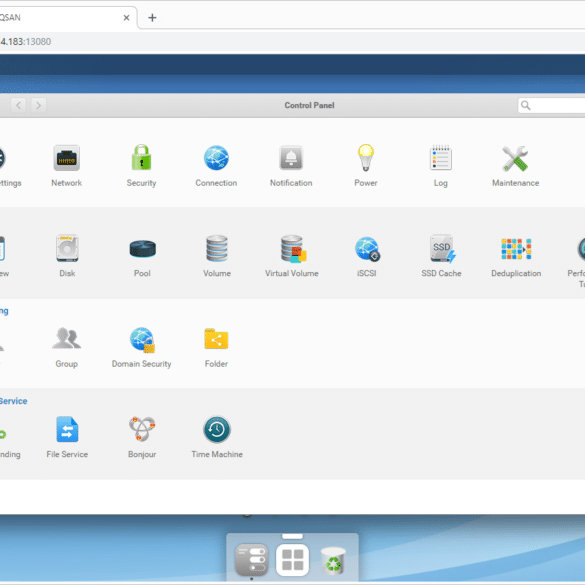This screenshot has height=585, width=585.
Task: Open the Group users icon
Action: (x=66, y=338)
